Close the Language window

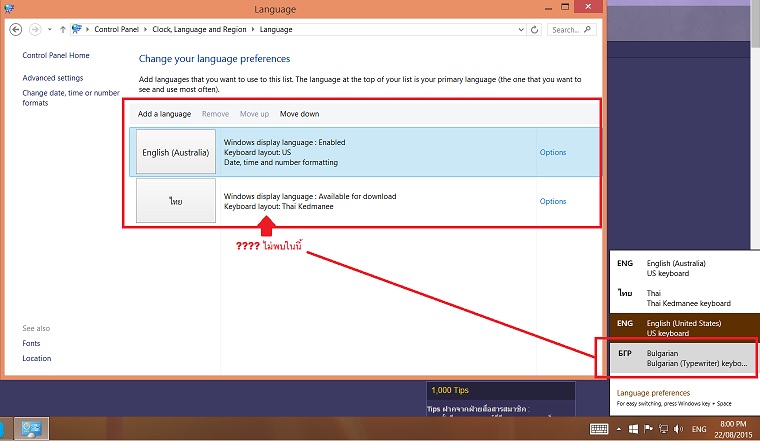[588, 7]
